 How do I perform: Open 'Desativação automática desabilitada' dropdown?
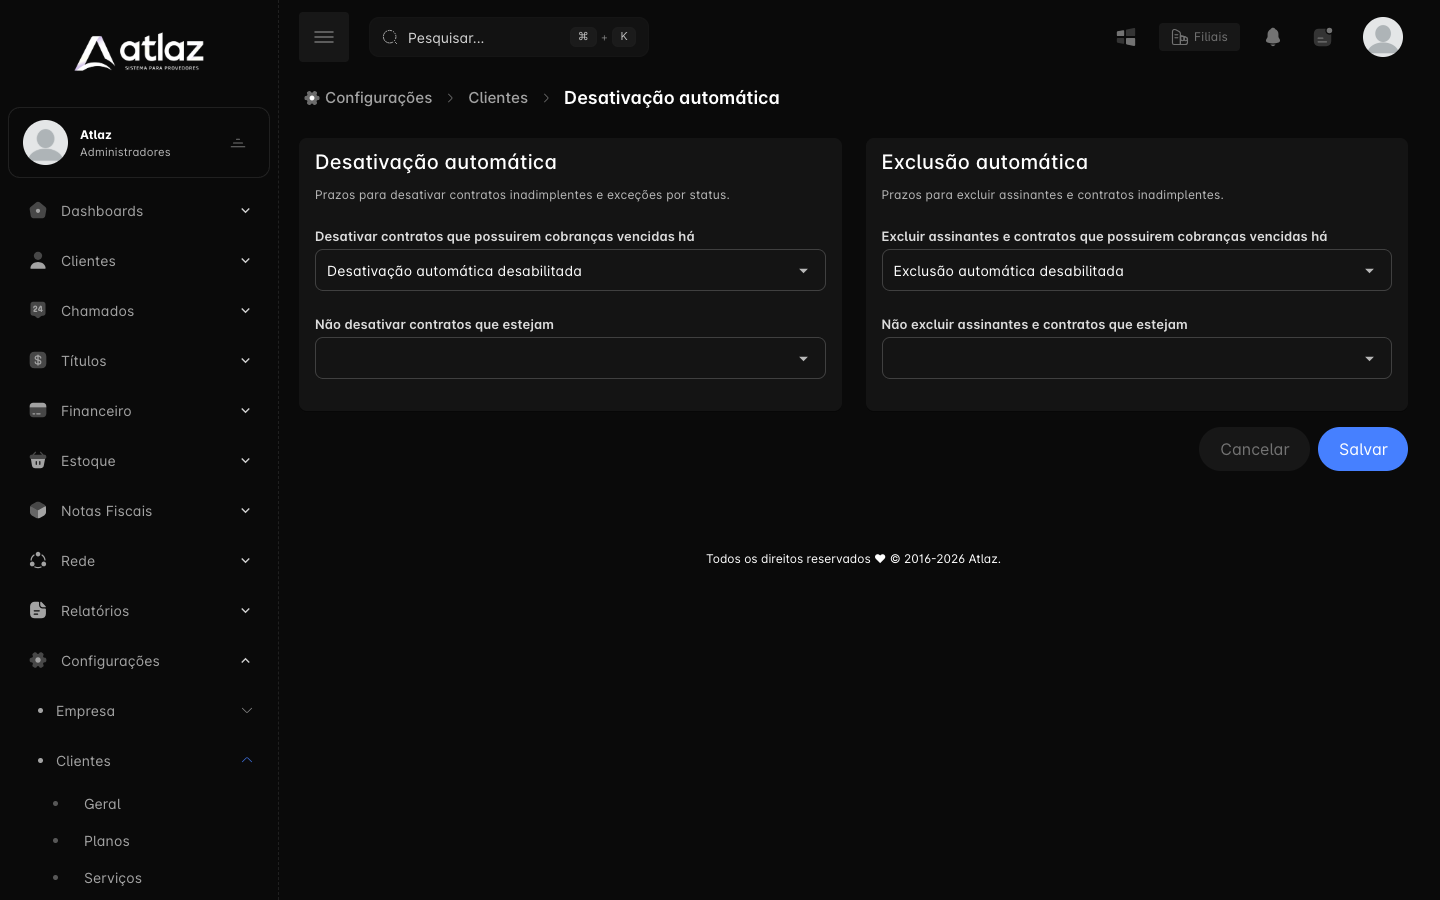pos(570,270)
